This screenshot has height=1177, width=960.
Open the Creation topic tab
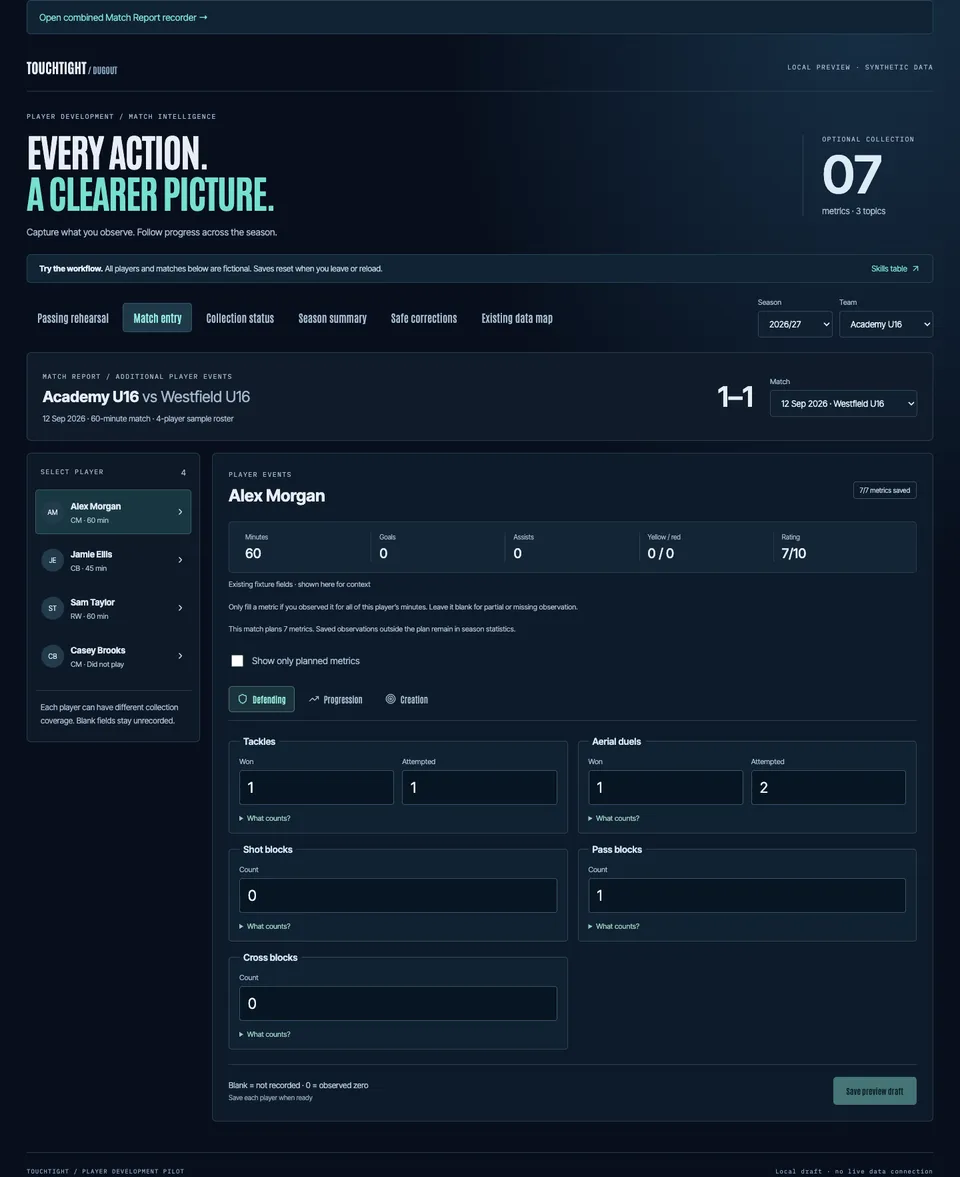[x=407, y=699]
